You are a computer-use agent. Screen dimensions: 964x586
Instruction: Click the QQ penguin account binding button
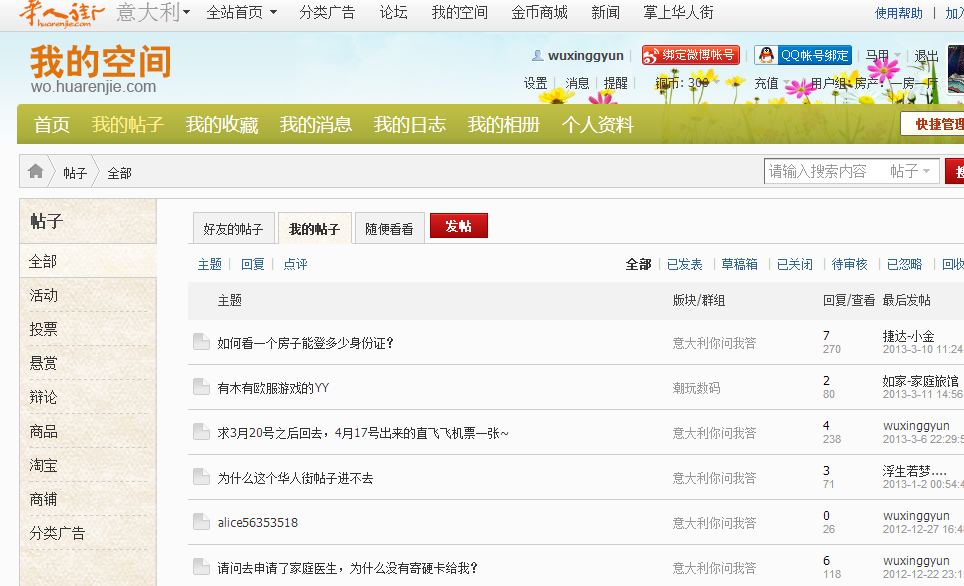(x=803, y=55)
